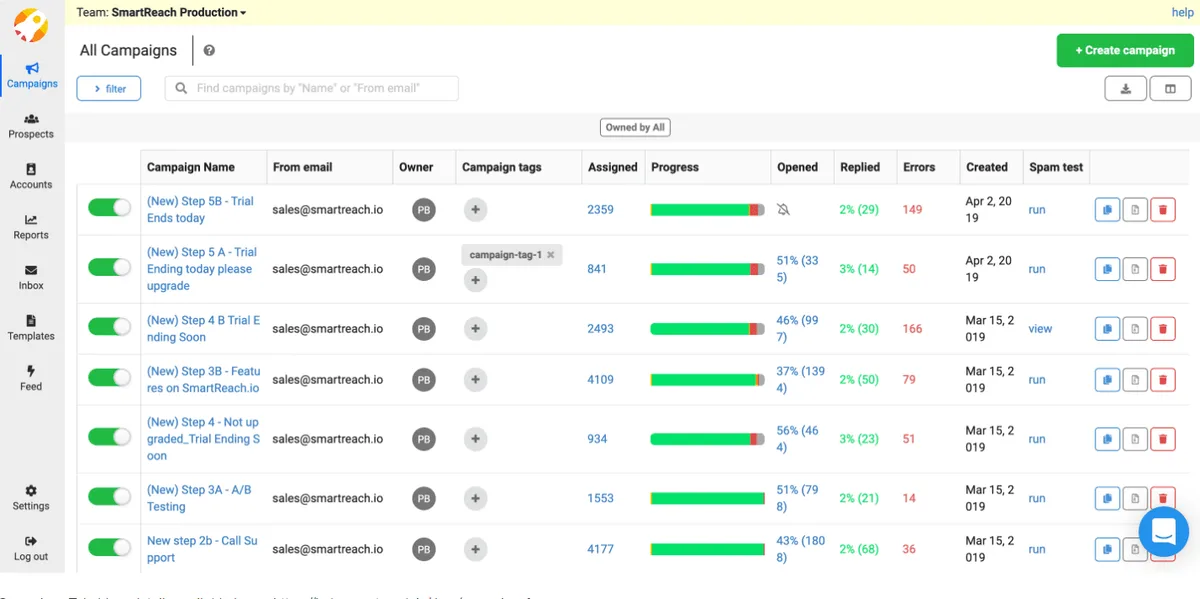Duplicate the Step 5B - Trial Ends today campaign

click(1107, 209)
